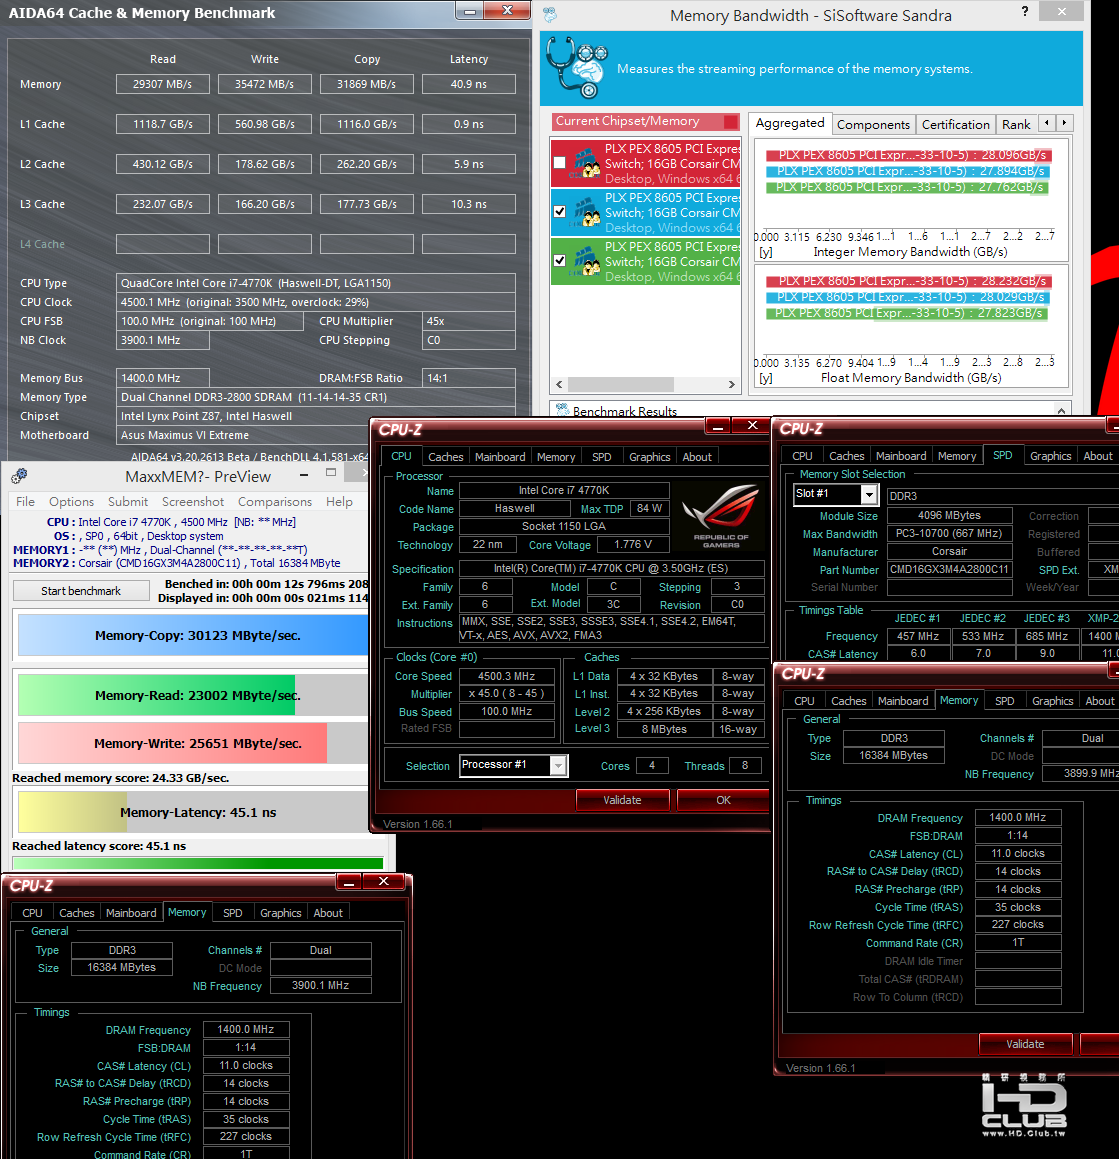Open Graphics tab in center CPU-Z
This screenshot has width=1119, height=1159.
point(649,457)
